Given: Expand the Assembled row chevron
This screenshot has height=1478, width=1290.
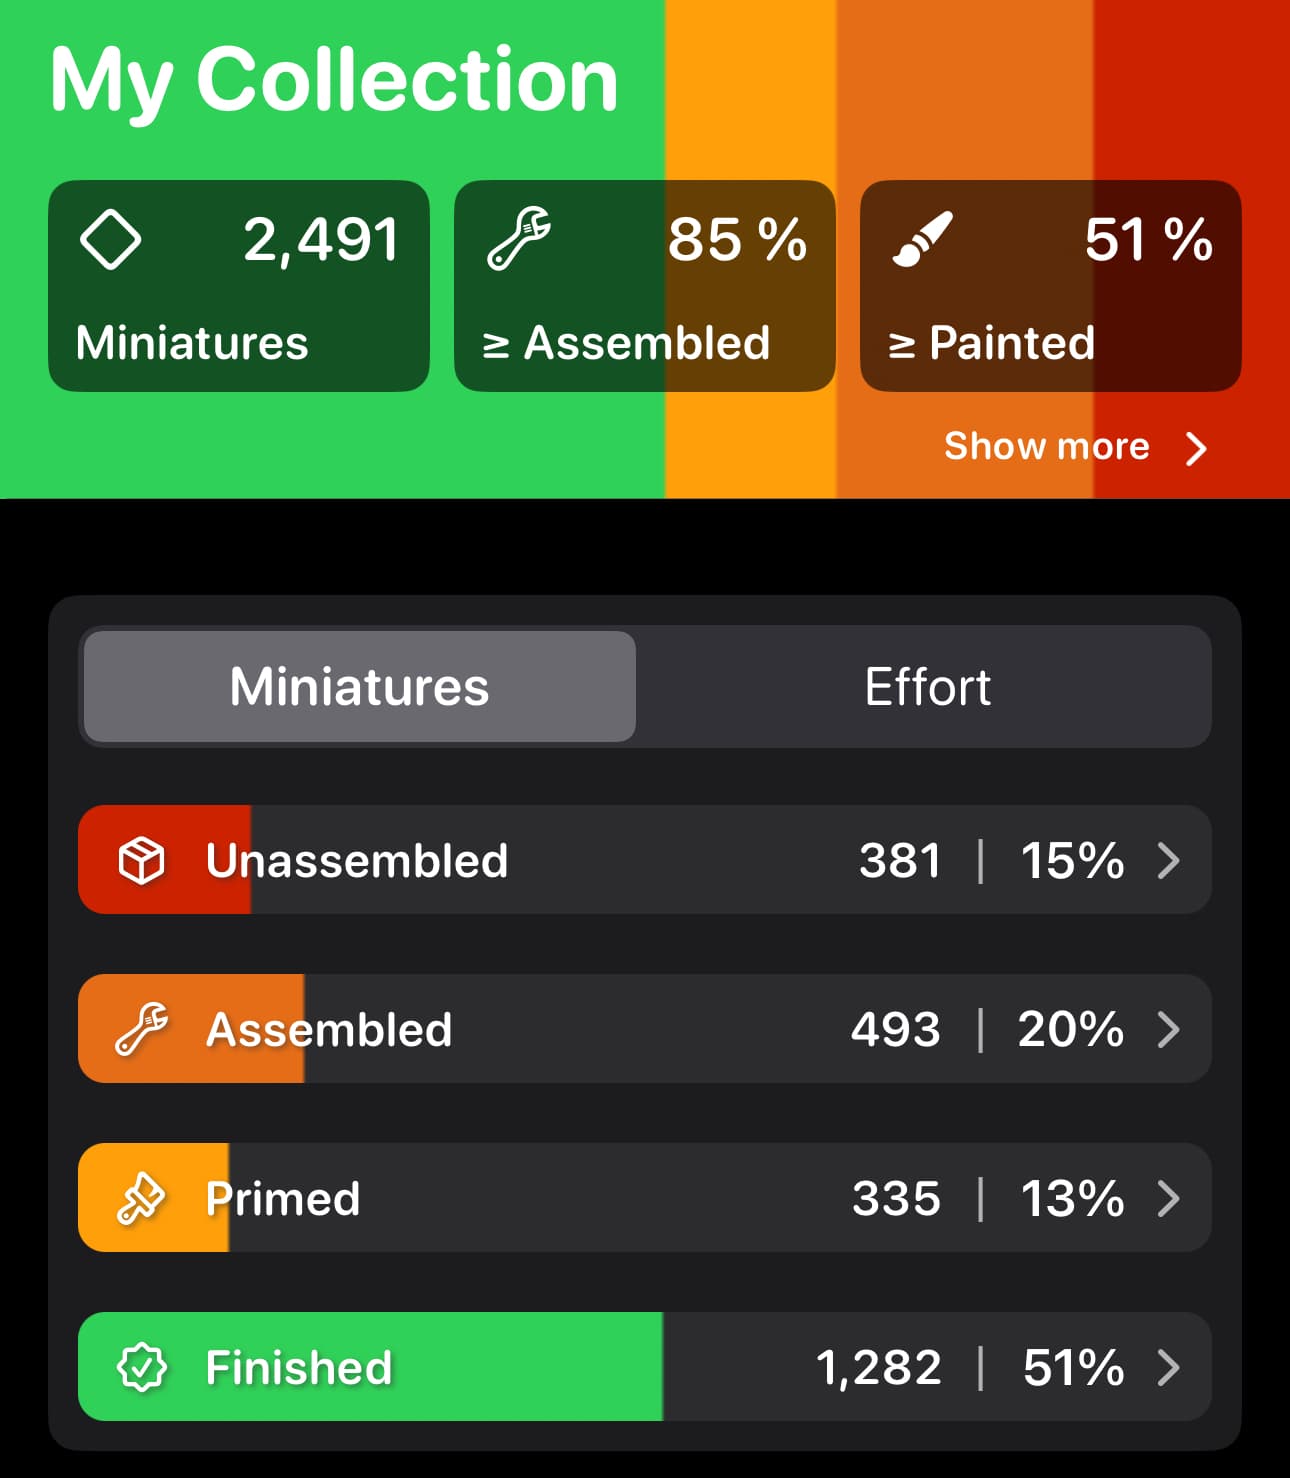Looking at the screenshot, I should (1168, 1029).
